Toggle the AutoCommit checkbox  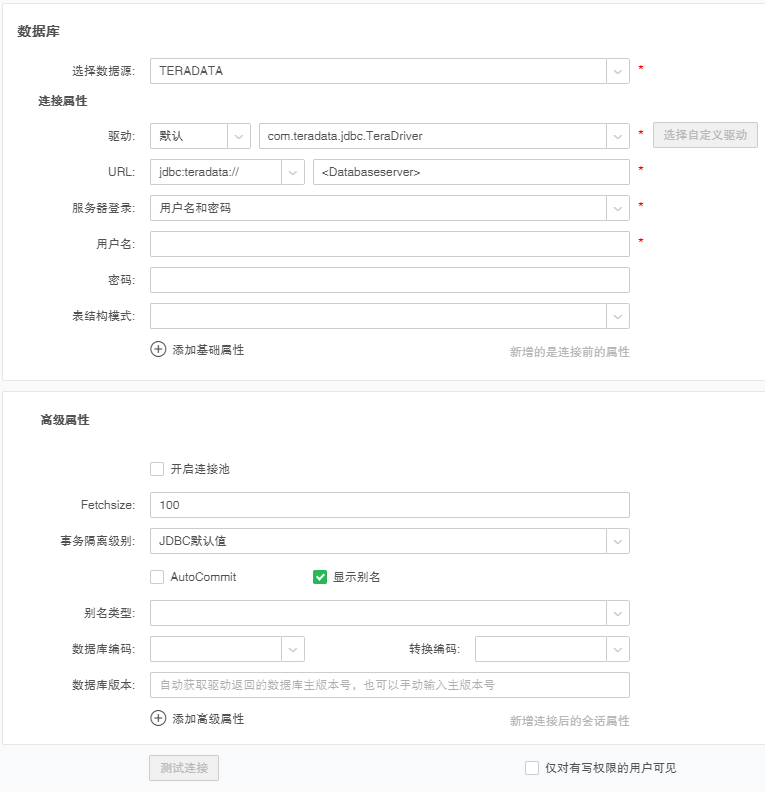(x=157, y=577)
